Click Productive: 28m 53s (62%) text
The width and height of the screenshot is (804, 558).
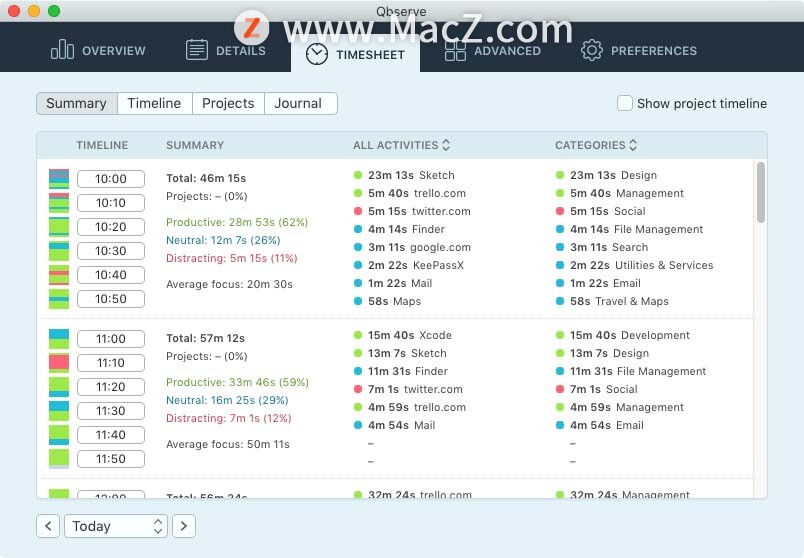tap(237, 222)
